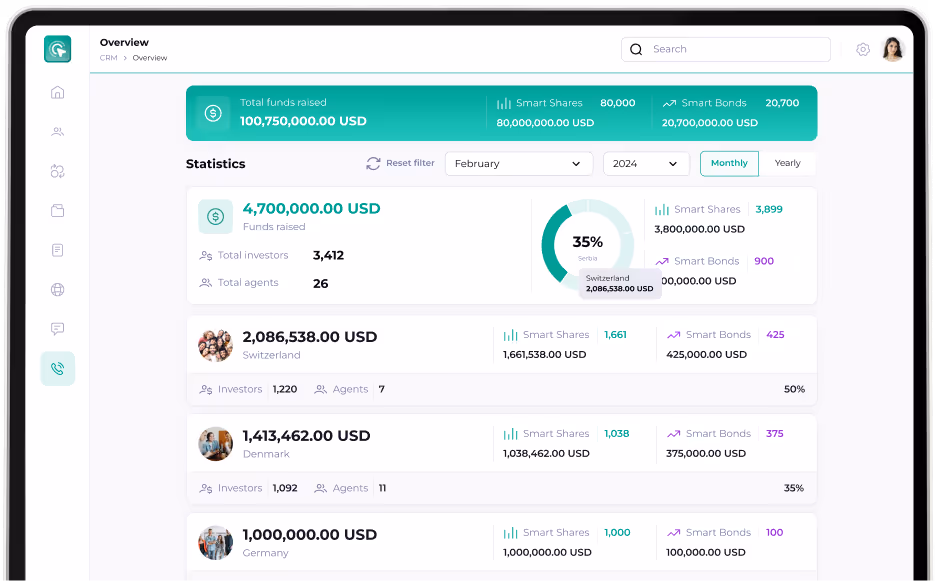Select the phone sidebar icon

(x=57, y=368)
